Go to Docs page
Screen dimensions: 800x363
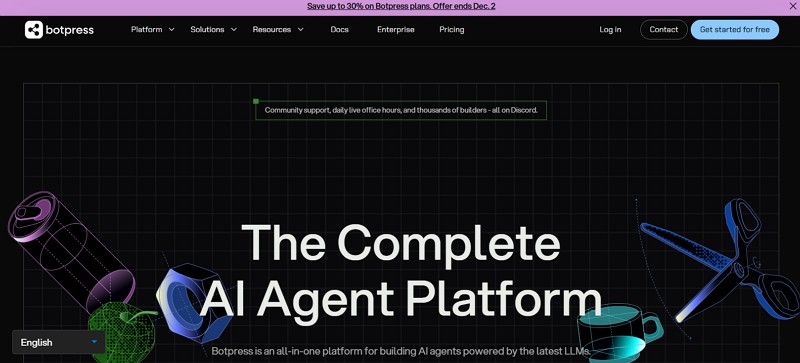point(339,30)
